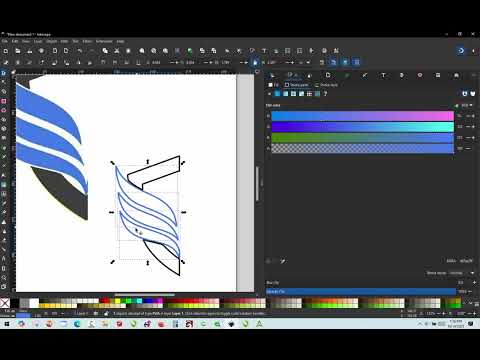Adjust the alpha checkered slider
Screen dimensions: 480x360
[363, 148]
